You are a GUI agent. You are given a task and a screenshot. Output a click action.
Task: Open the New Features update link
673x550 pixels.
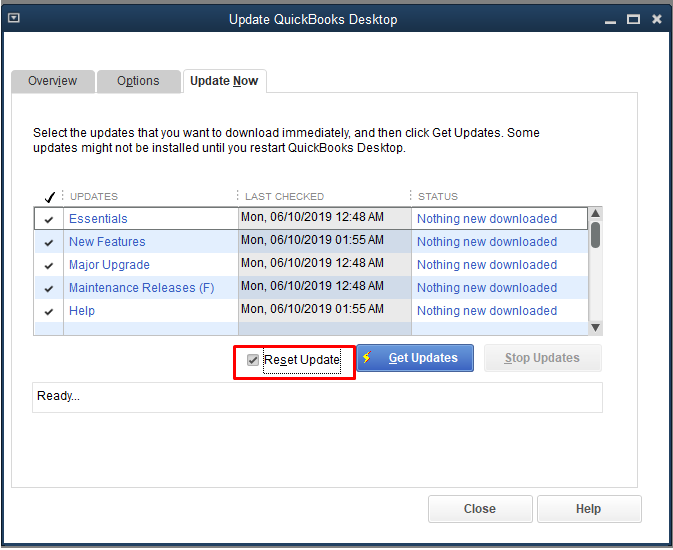[107, 242]
